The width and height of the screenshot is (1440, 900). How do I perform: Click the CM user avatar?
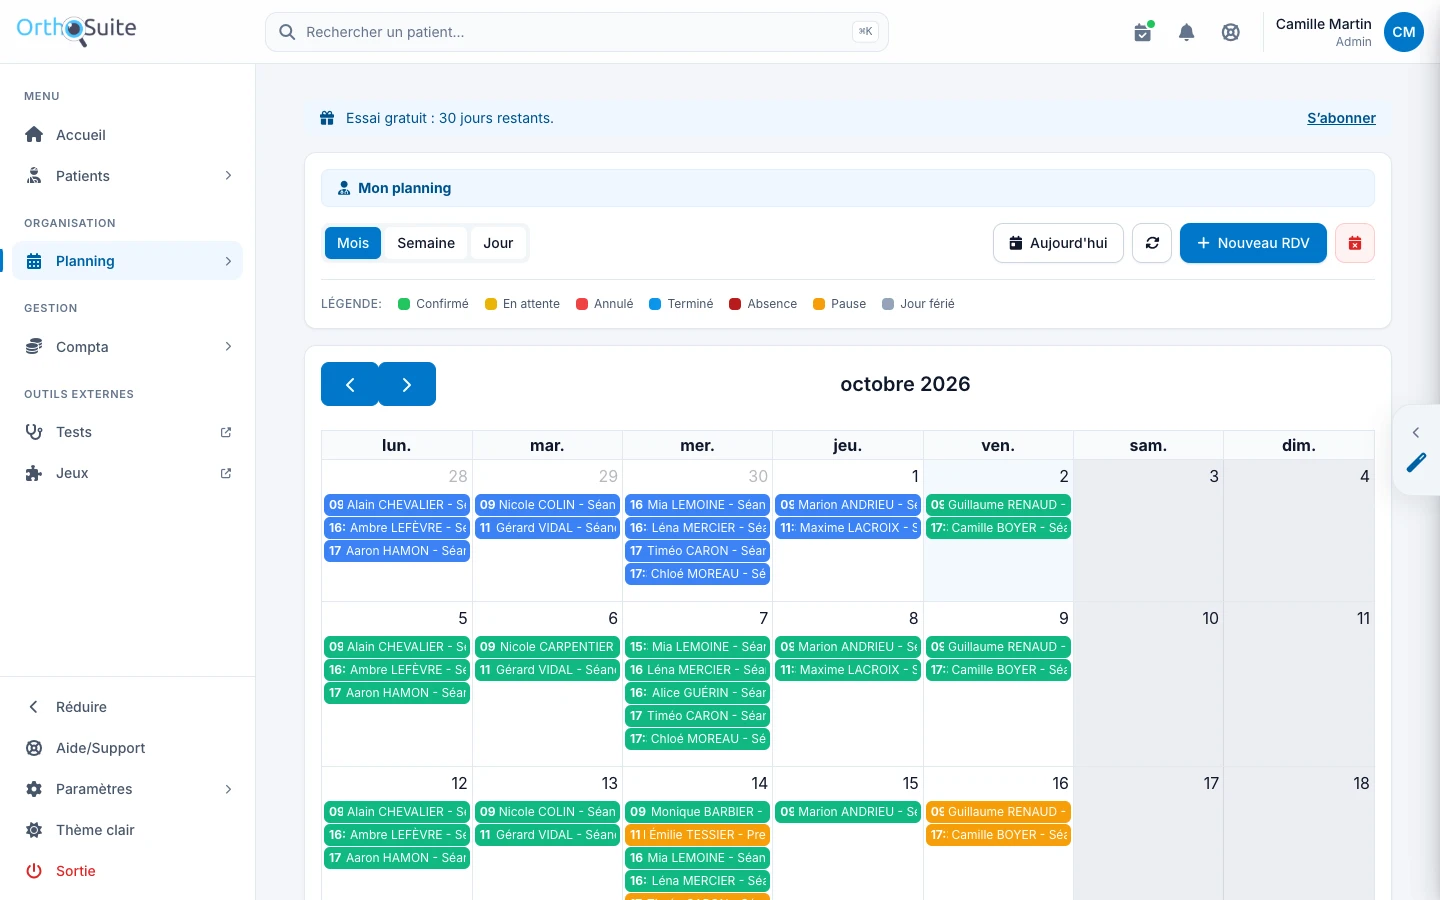(x=1404, y=32)
